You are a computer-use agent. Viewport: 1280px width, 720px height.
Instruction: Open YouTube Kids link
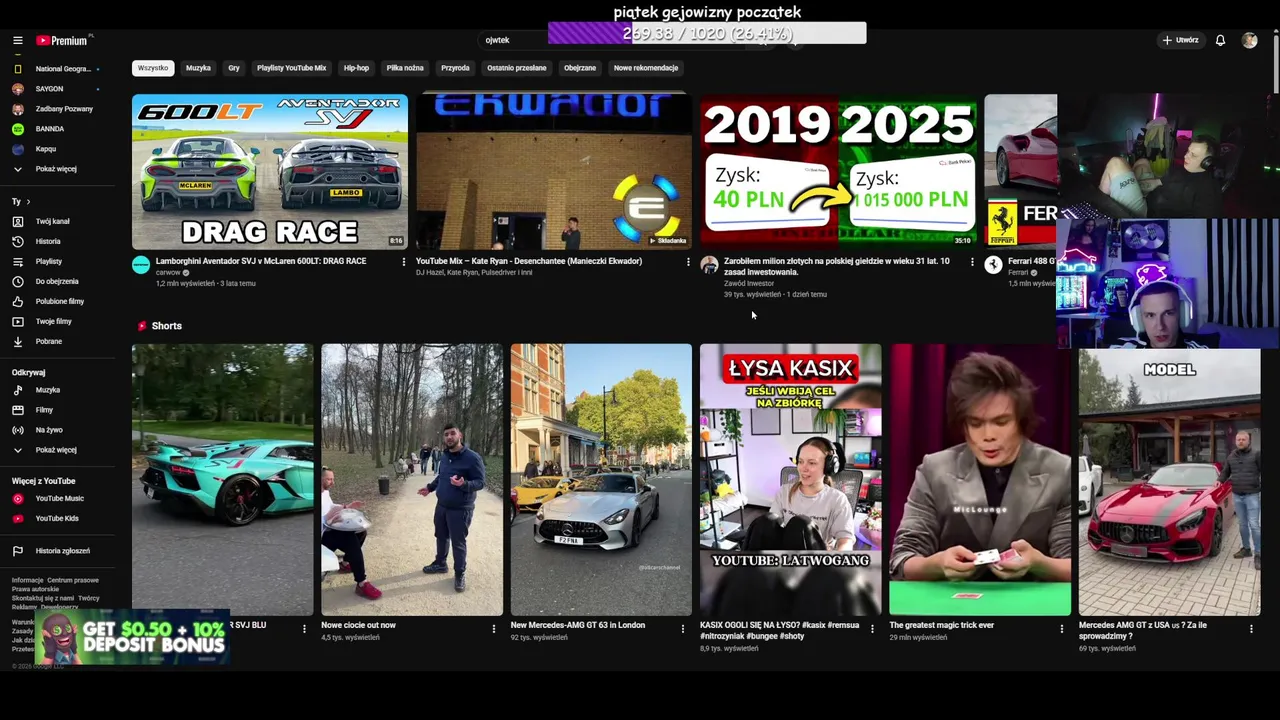(56, 518)
